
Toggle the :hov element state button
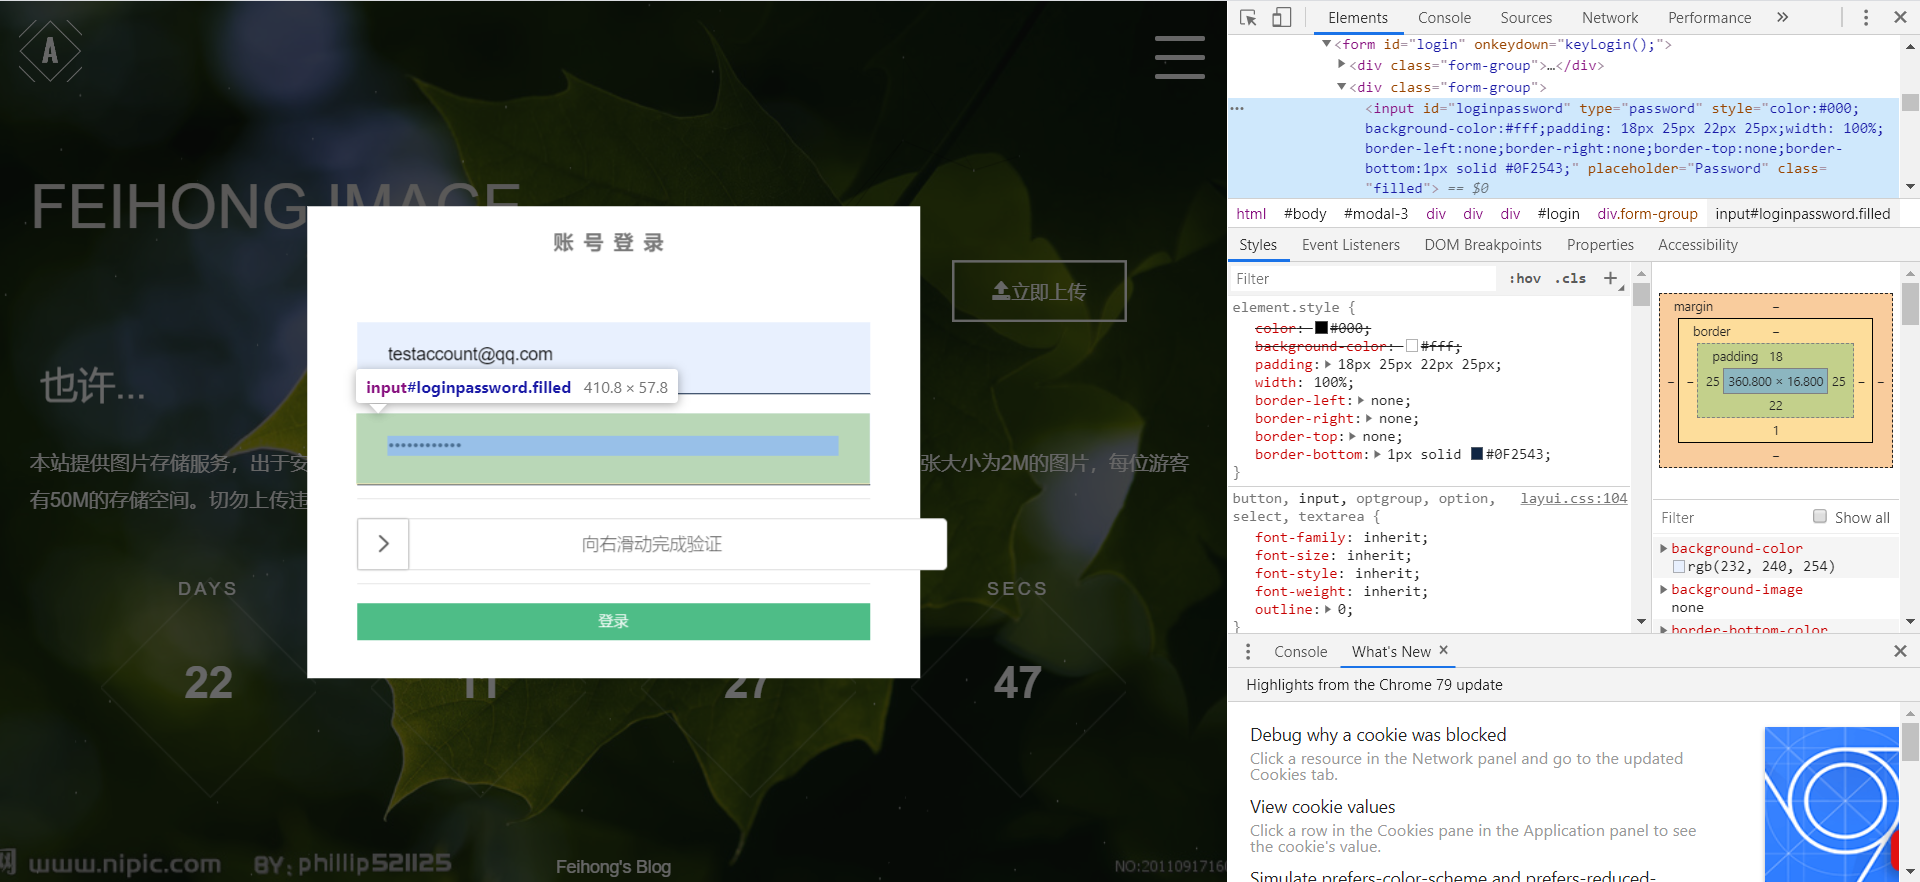pos(1525,279)
